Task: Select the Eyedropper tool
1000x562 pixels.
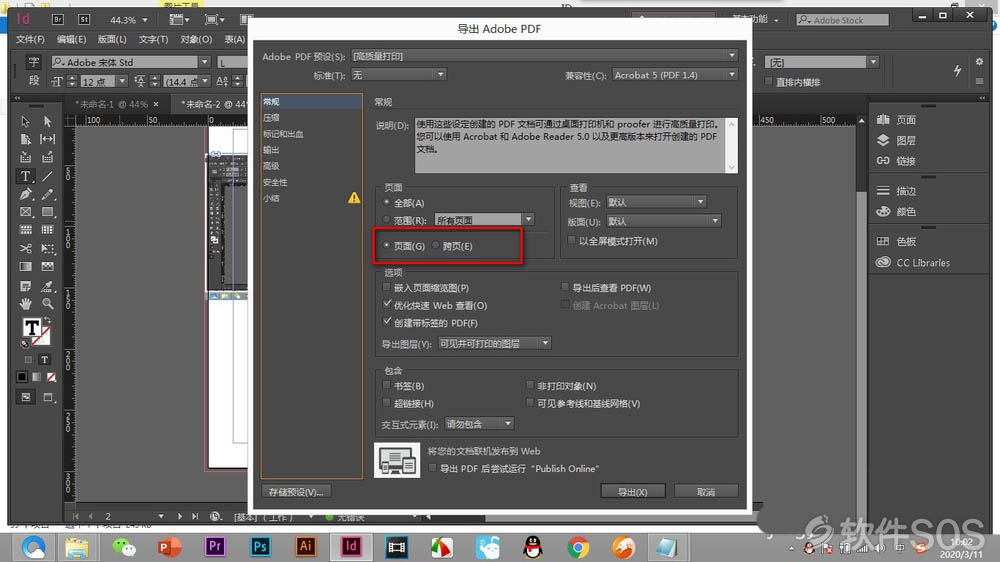Action: click(47, 286)
